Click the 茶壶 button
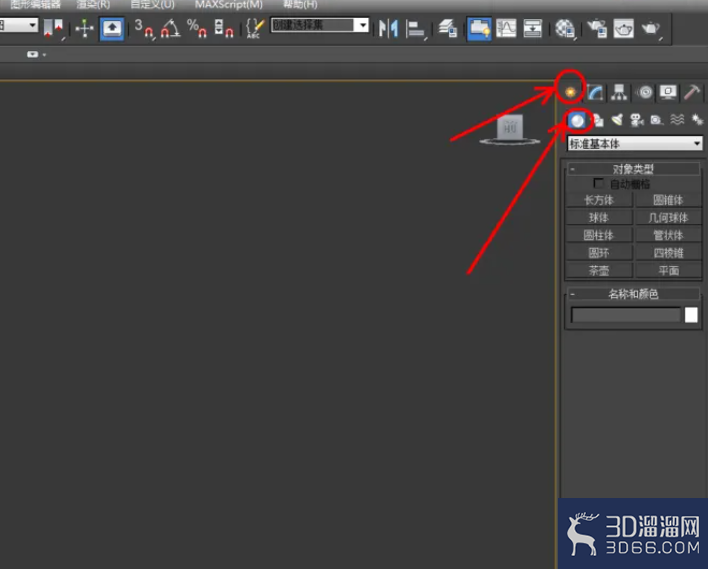This screenshot has height=569, width=708. pos(599,270)
